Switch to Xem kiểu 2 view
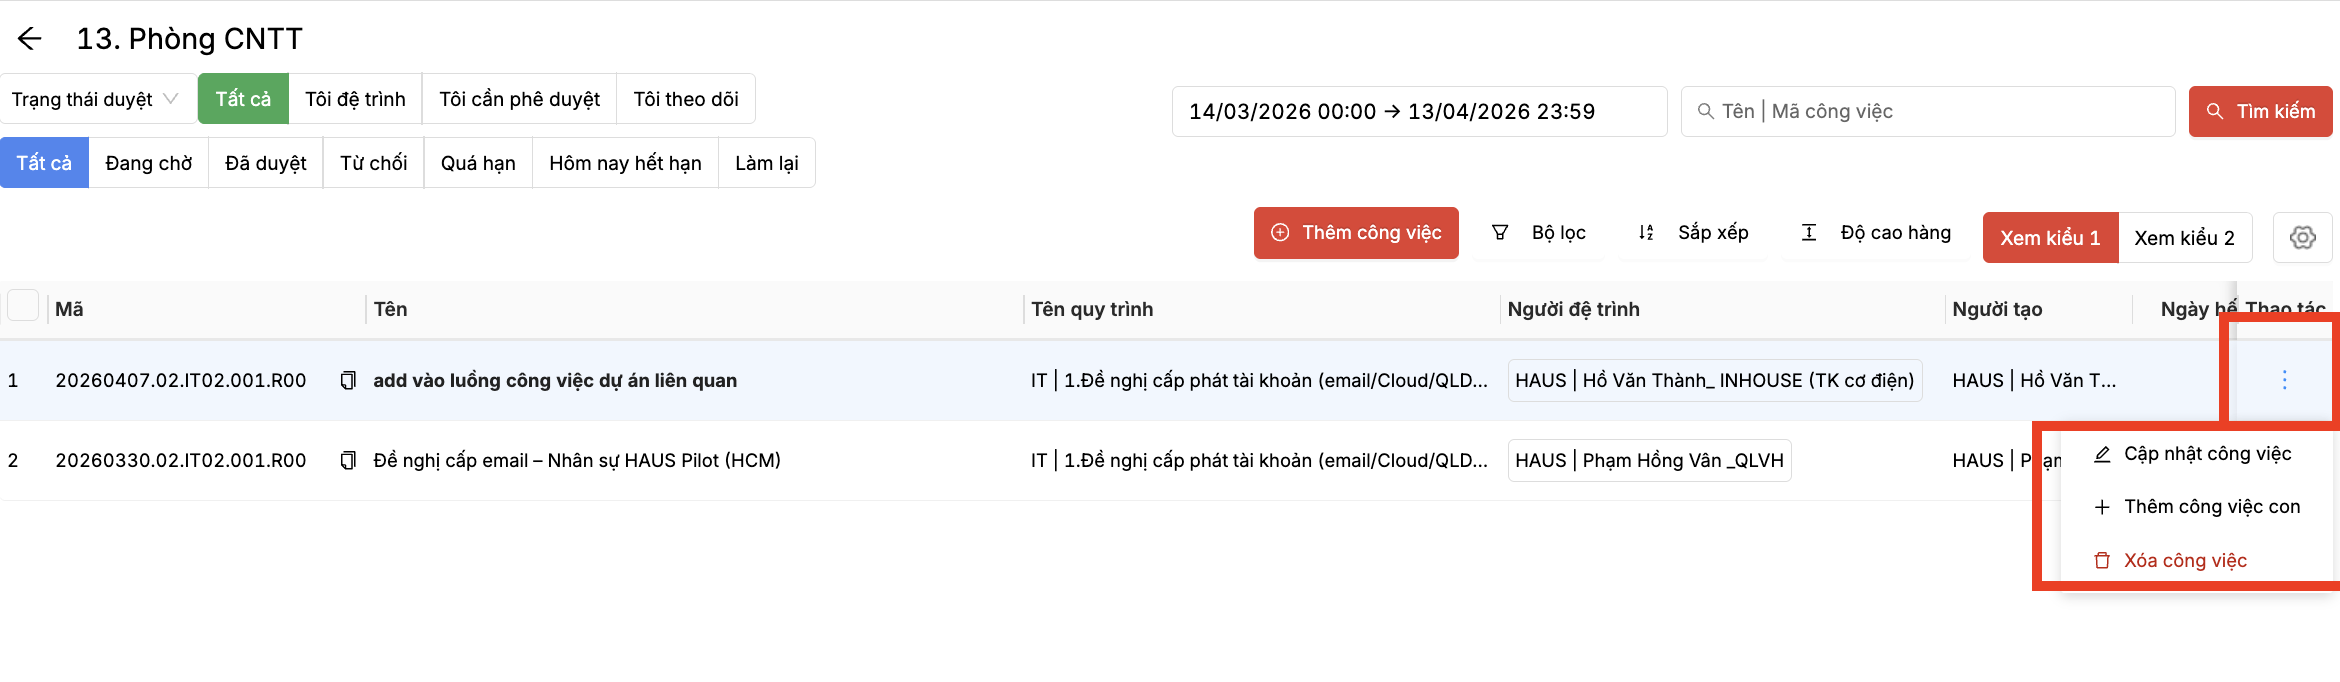The image size is (2340, 682). [x=2184, y=238]
